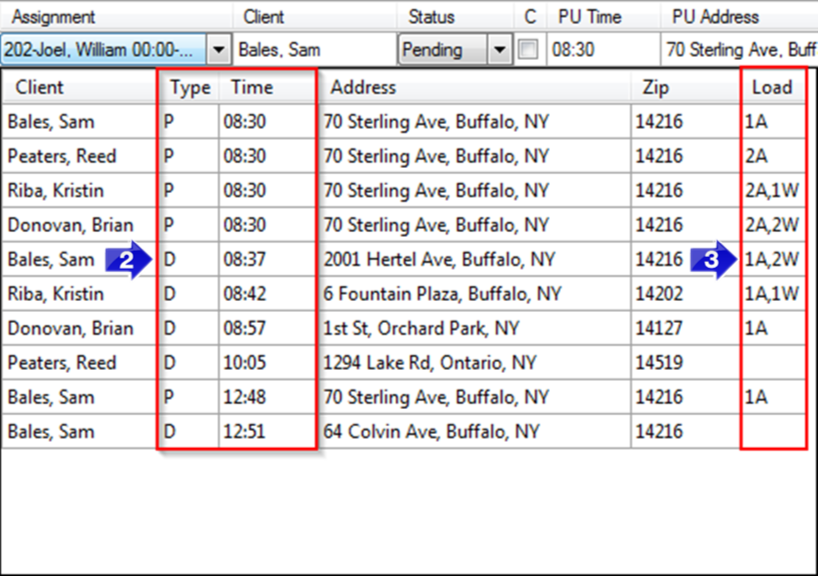Select the 2001 Hertel Ave, Buffalo, NY address
Image resolution: width=818 pixels, height=576 pixels.
pyautogui.click(x=439, y=259)
